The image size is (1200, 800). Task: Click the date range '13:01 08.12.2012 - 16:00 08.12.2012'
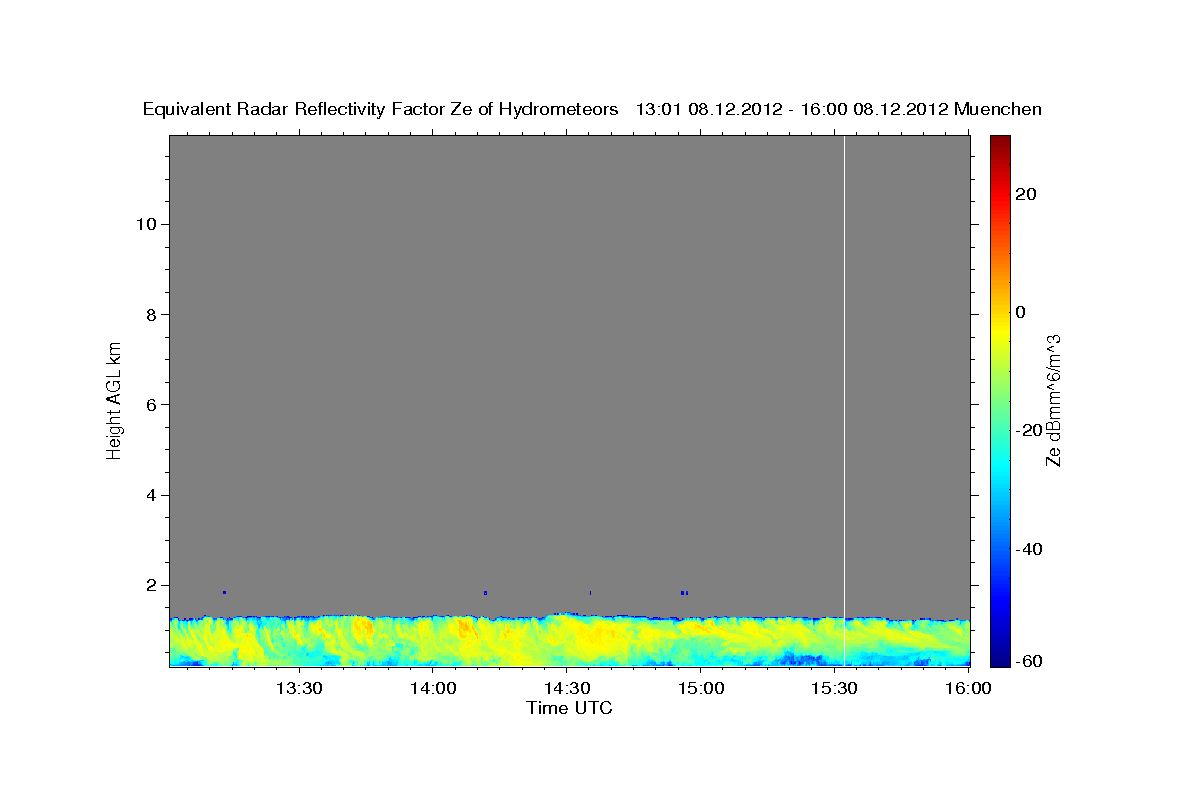click(792, 109)
